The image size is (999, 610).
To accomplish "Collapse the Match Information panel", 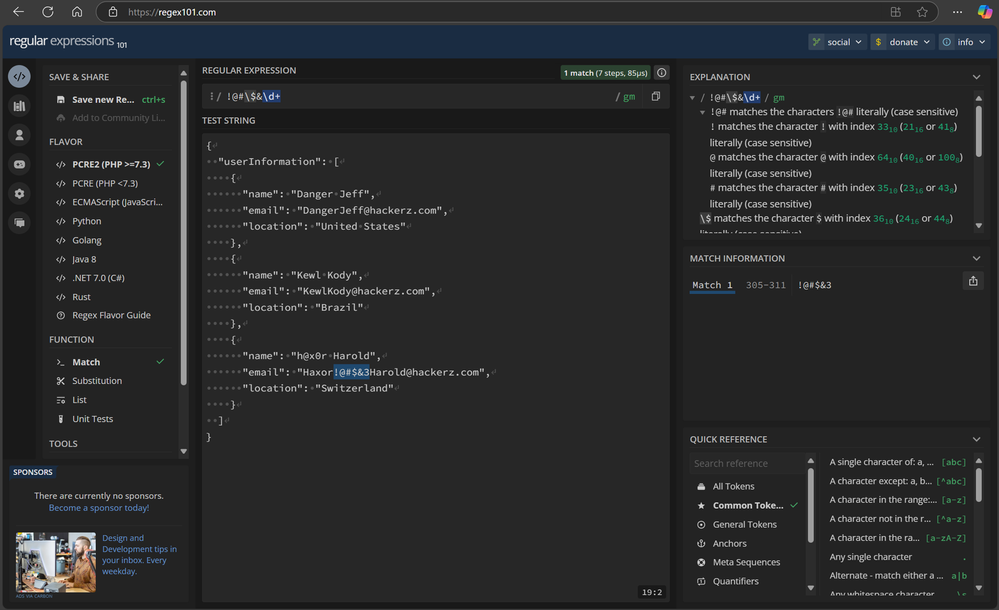I will point(977,259).
